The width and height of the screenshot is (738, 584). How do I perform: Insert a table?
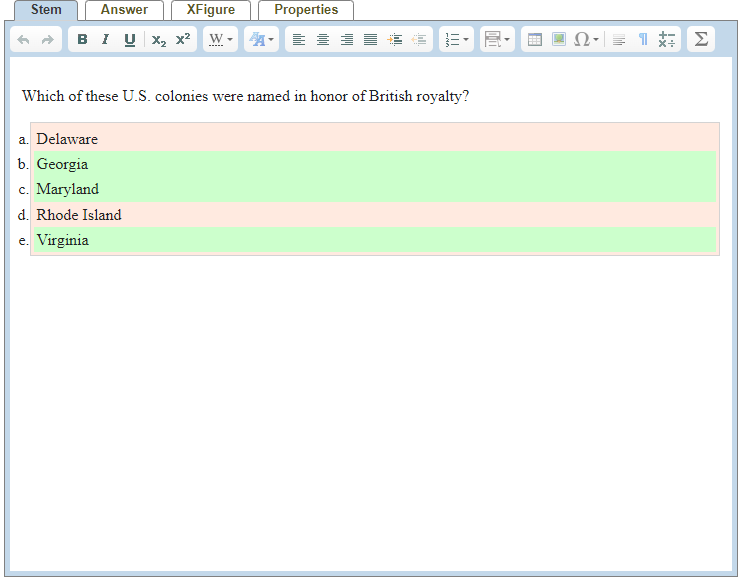535,40
